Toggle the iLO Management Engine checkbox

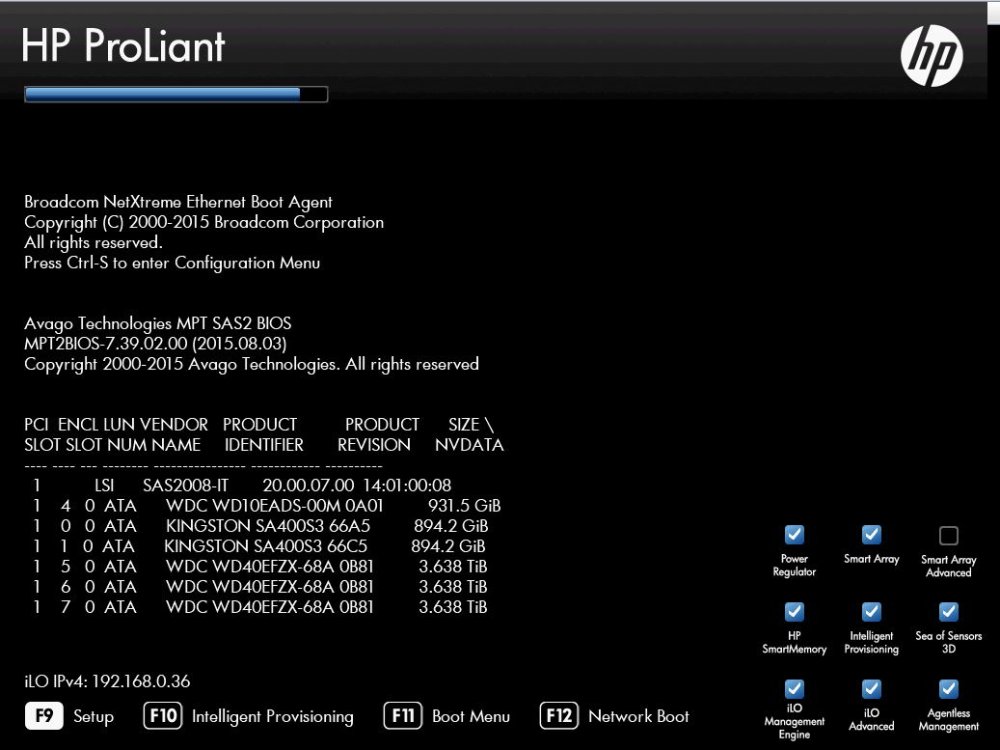click(x=794, y=689)
